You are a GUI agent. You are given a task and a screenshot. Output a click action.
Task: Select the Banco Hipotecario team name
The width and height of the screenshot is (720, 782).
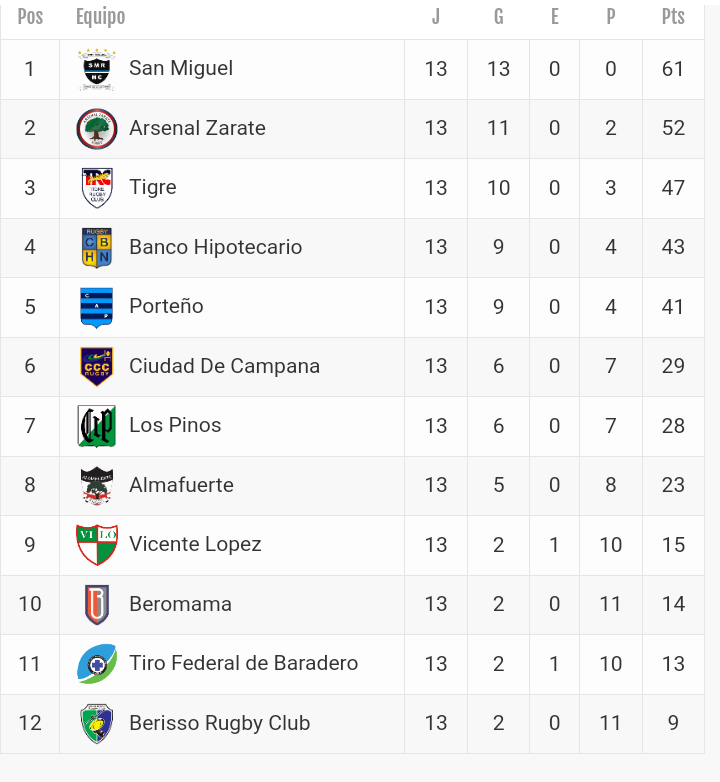click(215, 247)
